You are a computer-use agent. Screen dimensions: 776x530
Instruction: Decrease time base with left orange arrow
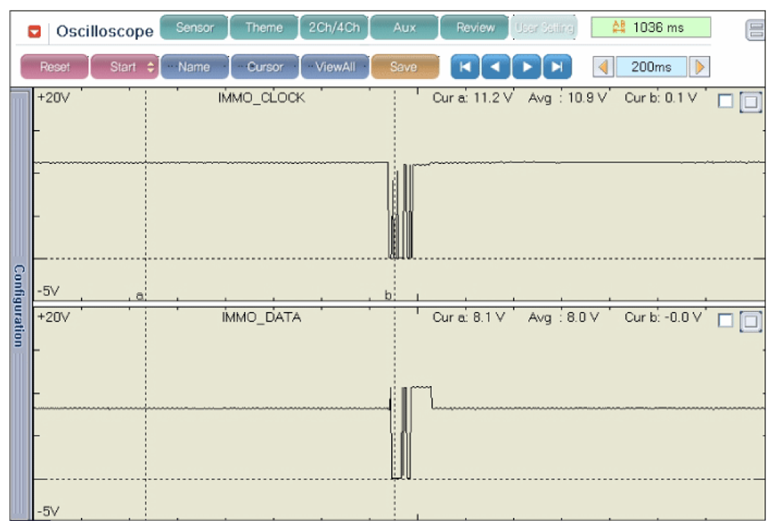click(x=603, y=67)
